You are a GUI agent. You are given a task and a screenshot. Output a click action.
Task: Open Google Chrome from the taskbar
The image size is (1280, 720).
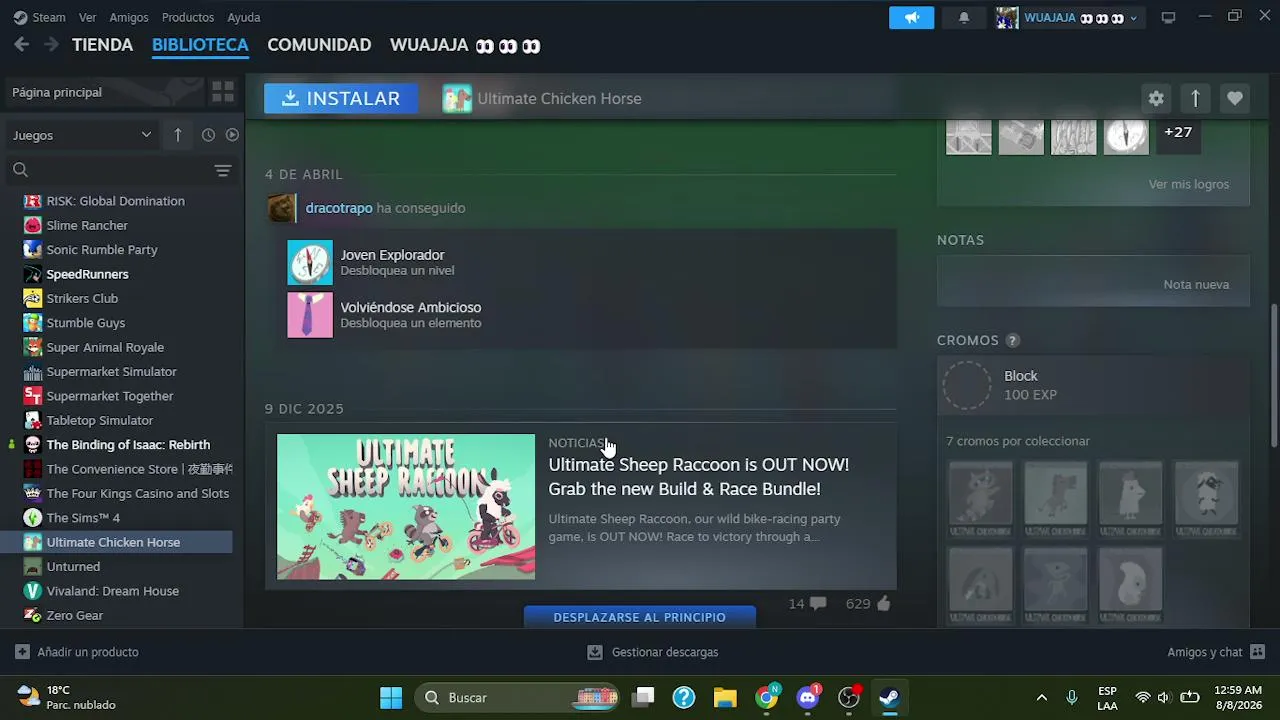(767, 697)
